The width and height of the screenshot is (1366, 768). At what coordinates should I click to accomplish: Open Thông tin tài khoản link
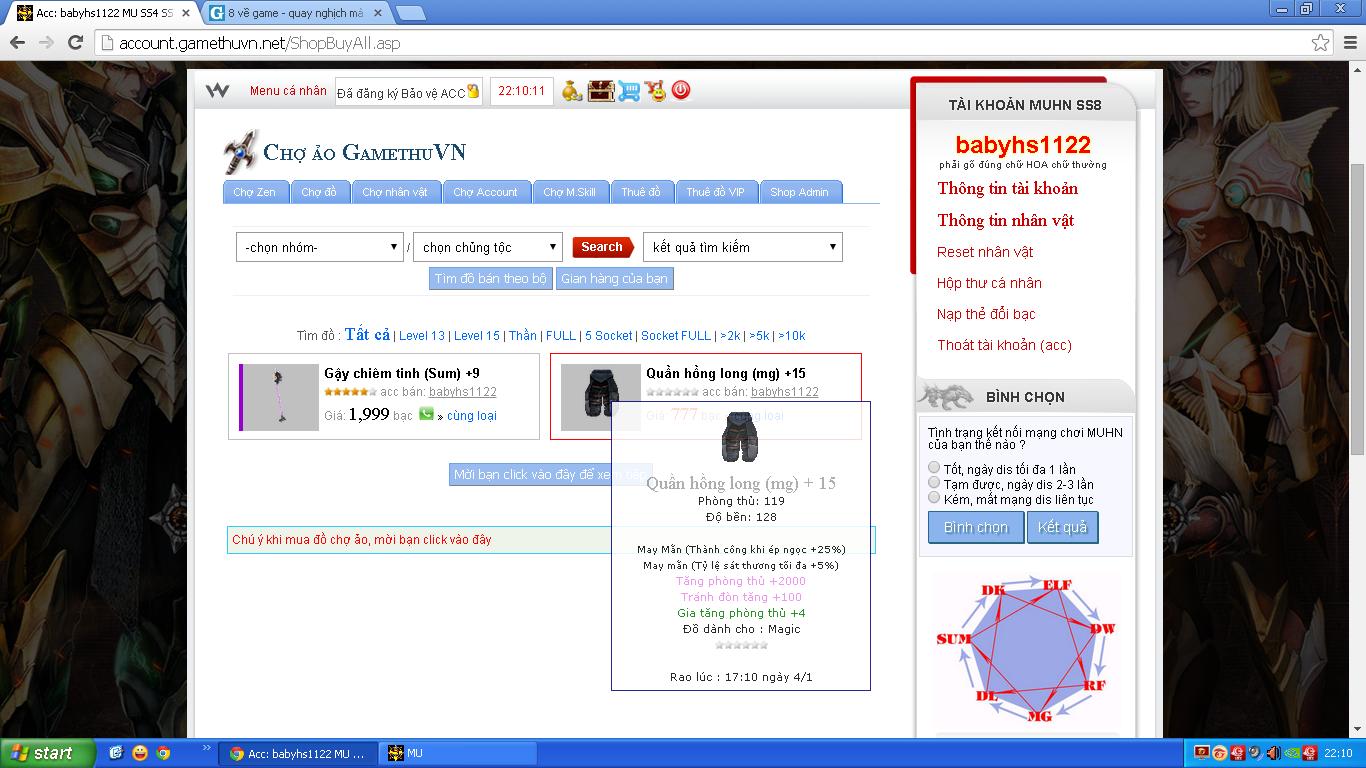1008,188
